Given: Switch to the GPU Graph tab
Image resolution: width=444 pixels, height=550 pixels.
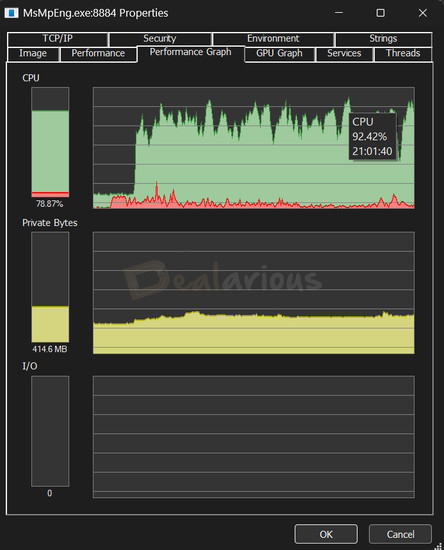Looking at the screenshot, I should 280,54.
